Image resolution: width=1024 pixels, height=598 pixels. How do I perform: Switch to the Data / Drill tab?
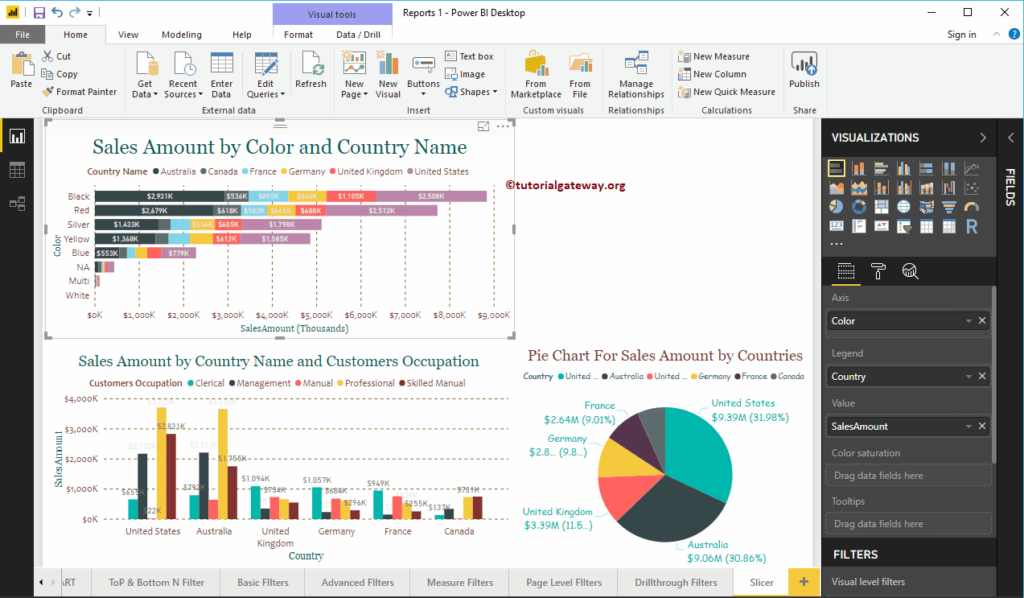[x=359, y=35]
